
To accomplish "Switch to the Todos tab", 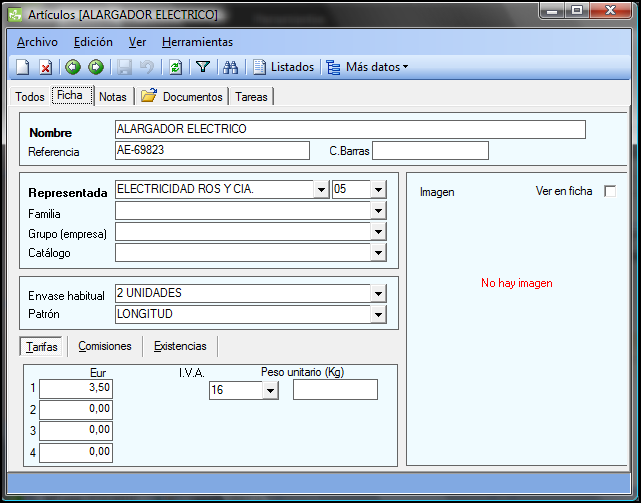I will (30, 97).
